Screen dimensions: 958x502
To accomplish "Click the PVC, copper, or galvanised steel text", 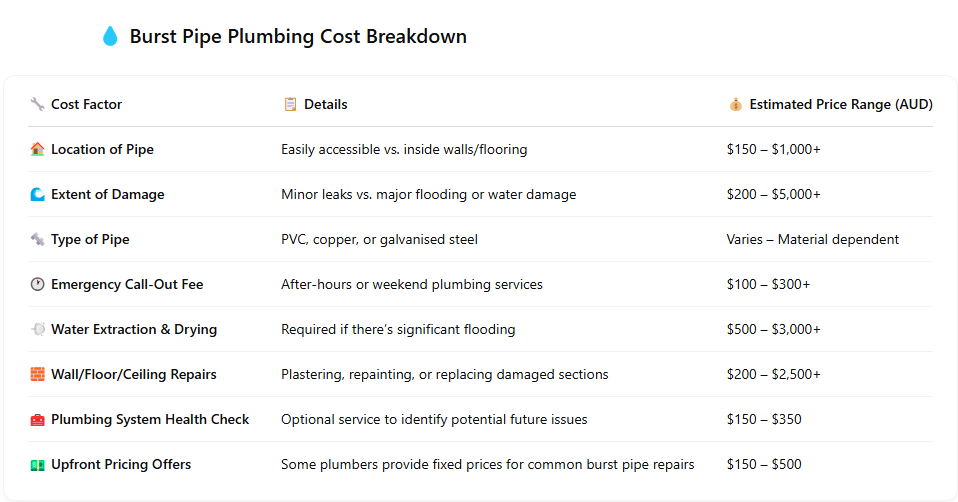I will click(x=379, y=239).
